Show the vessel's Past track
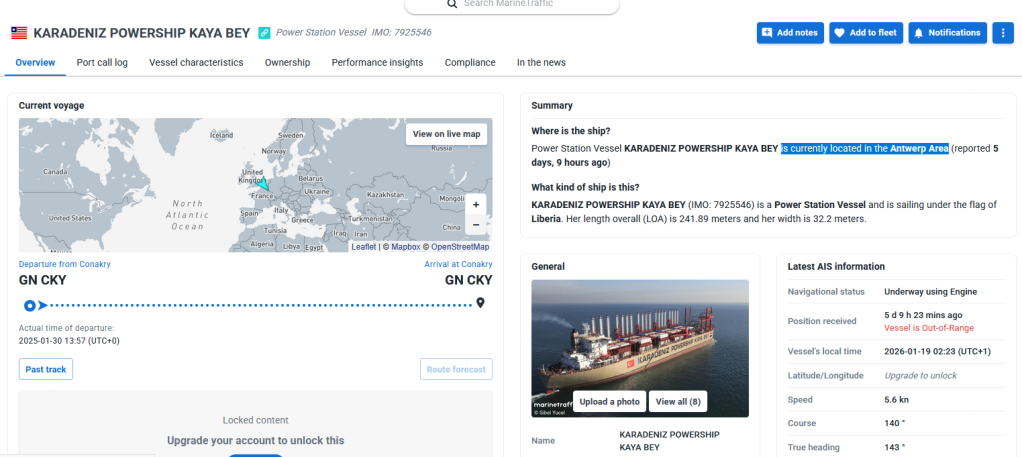Viewport: 1022px width, 457px height. [46, 369]
